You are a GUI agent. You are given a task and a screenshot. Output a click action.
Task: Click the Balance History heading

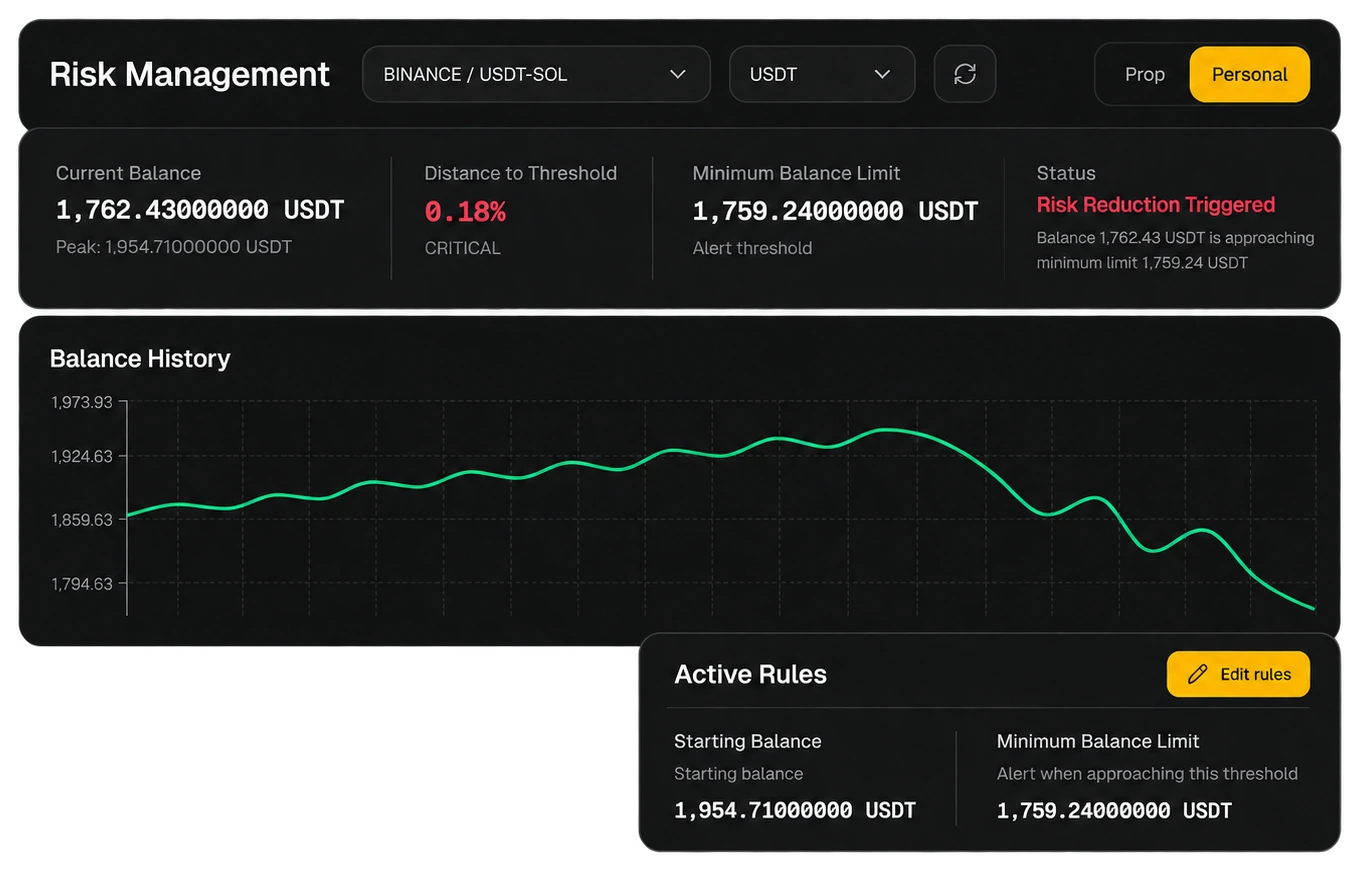point(140,358)
